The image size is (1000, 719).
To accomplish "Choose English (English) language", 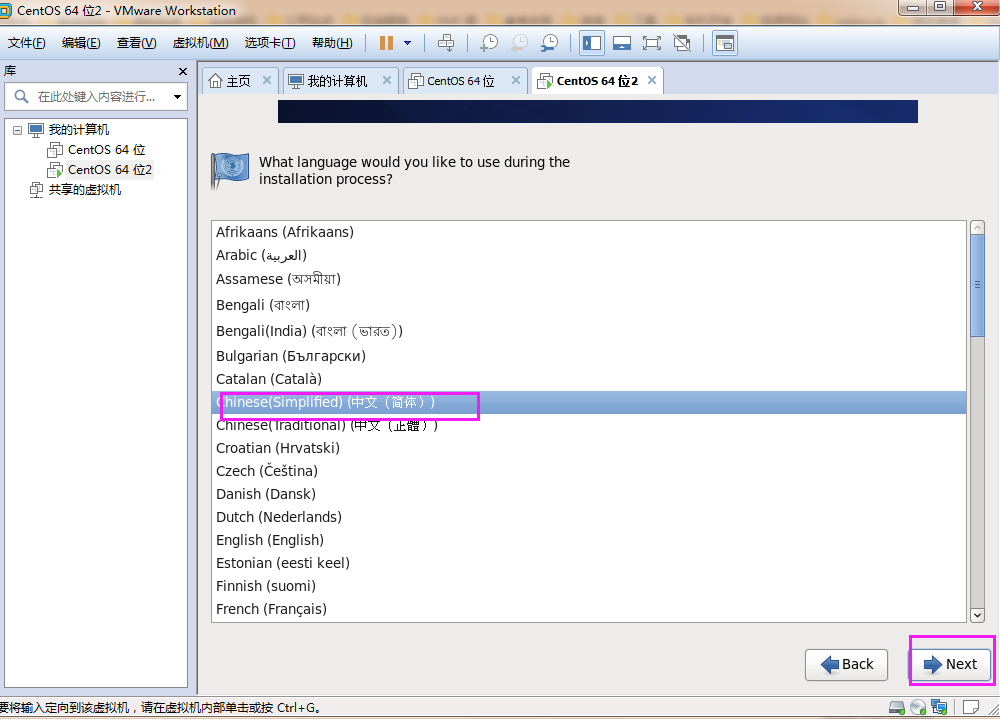I will [x=589, y=540].
